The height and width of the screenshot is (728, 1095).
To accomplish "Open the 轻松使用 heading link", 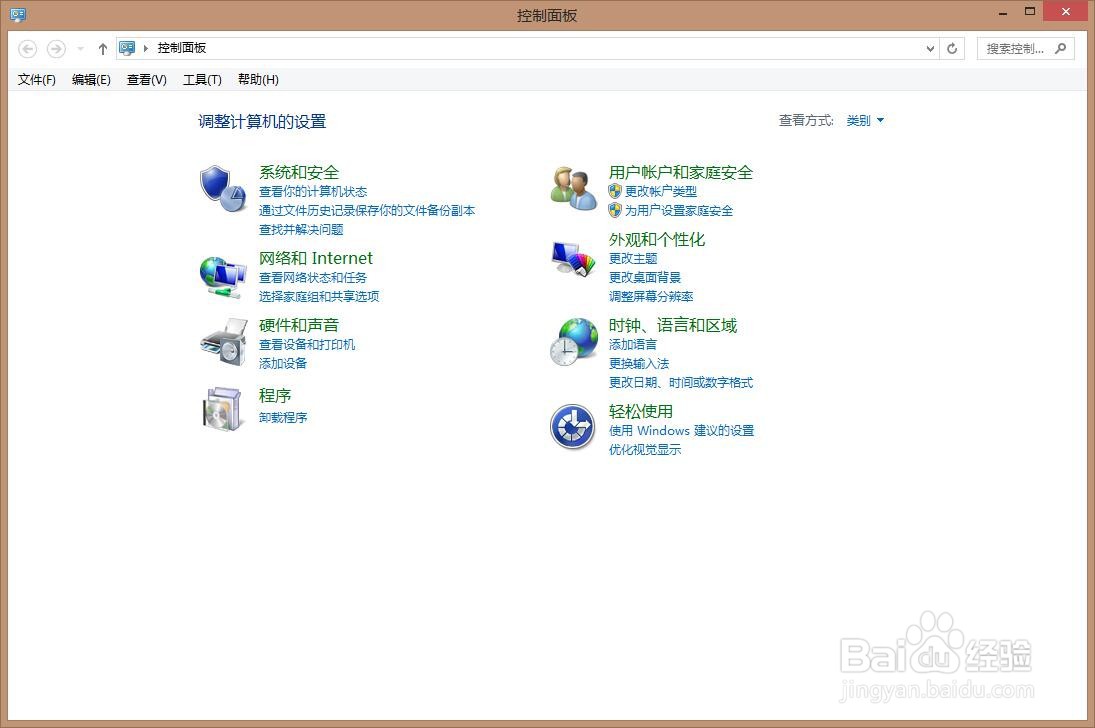I will point(640,411).
